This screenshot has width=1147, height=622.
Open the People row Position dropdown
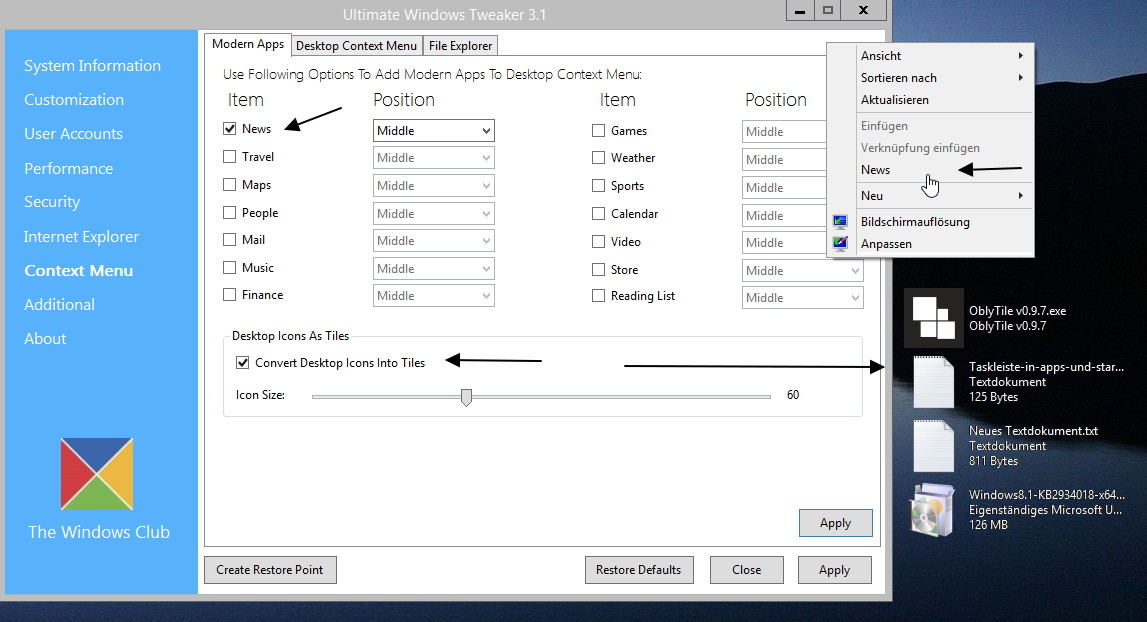point(434,214)
